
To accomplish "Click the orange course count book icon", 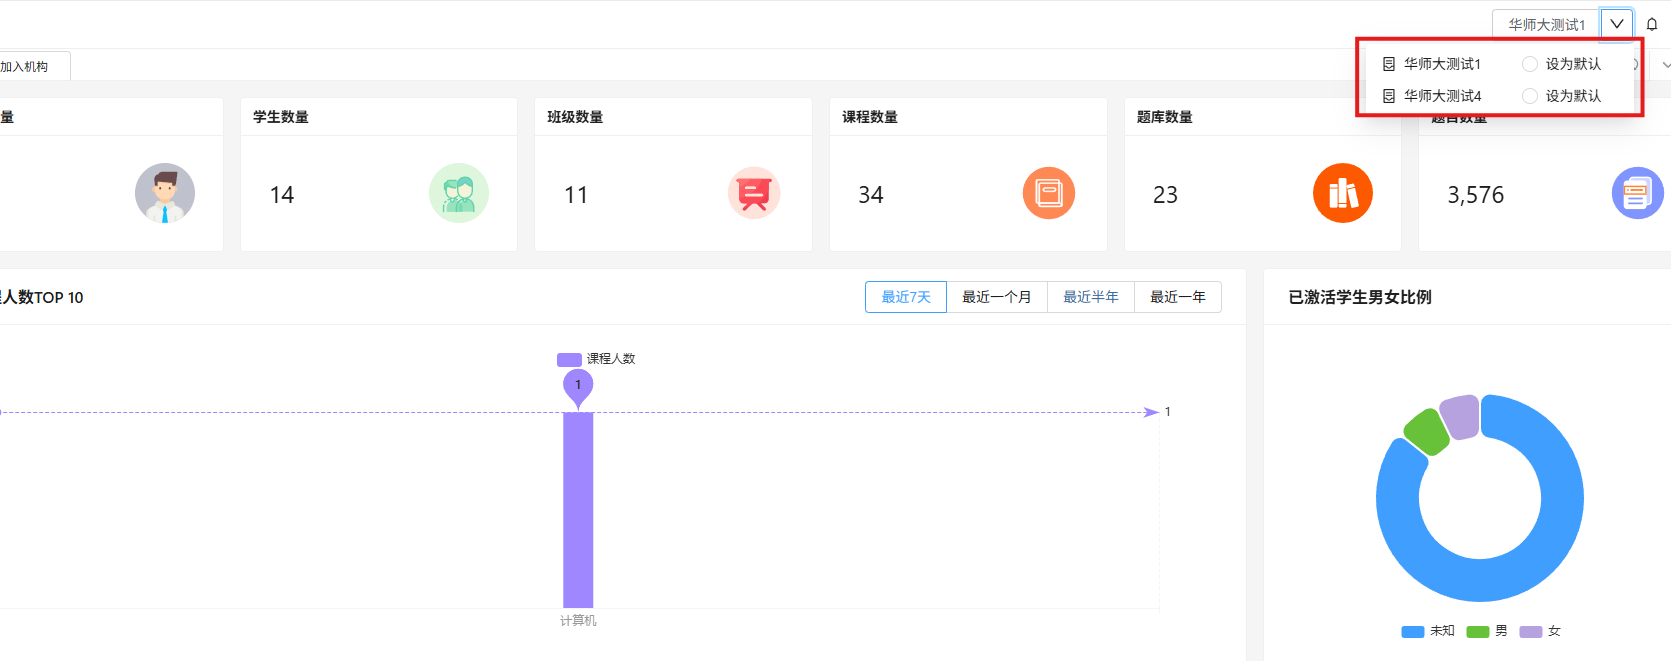I will [x=1048, y=193].
